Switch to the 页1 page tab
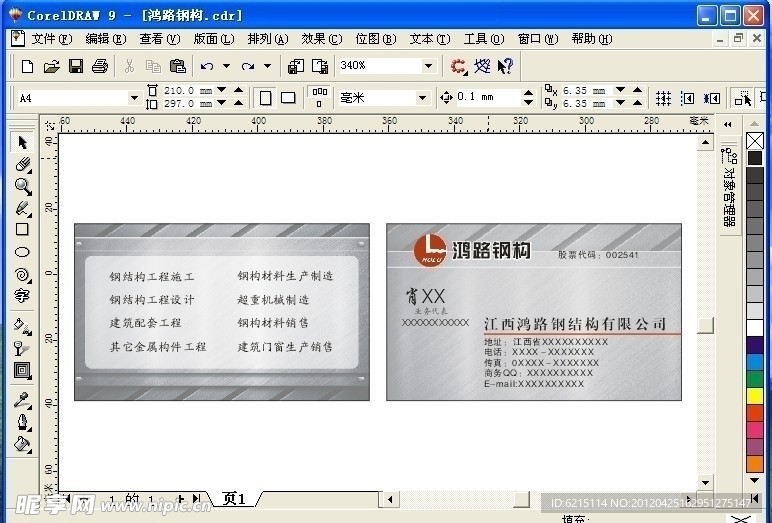This screenshot has height=523, width=772. pos(234,499)
